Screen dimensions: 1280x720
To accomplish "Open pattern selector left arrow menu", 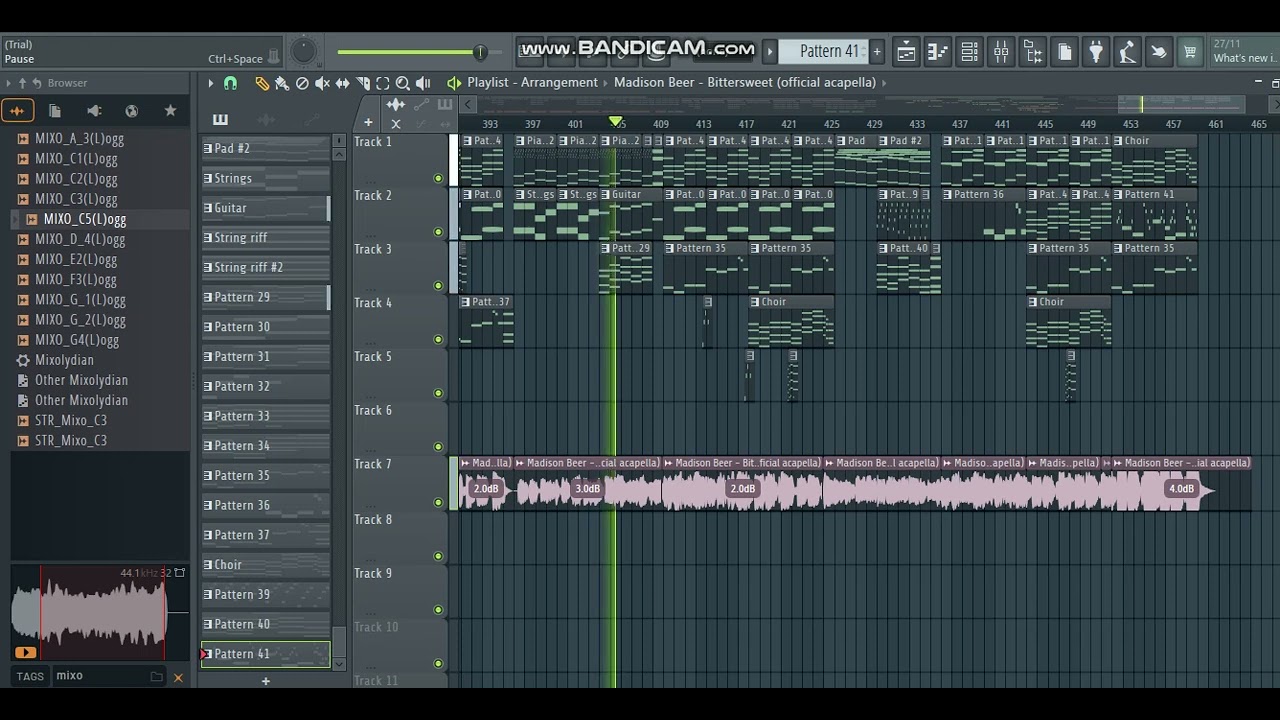I will (x=770, y=51).
